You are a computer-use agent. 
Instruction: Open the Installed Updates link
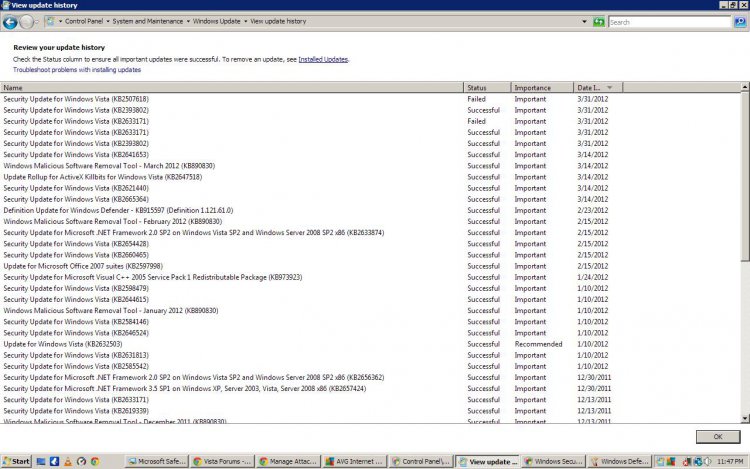[323, 59]
